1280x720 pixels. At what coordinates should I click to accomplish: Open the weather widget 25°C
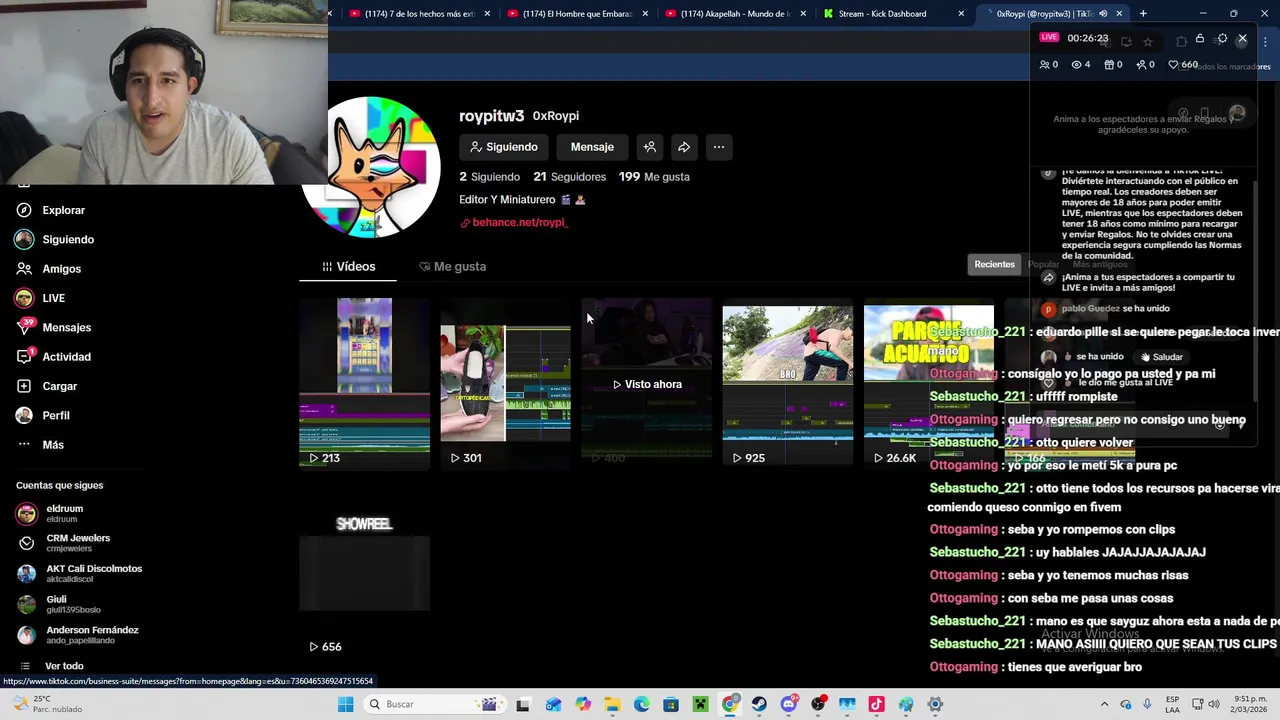click(x=46, y=704)
